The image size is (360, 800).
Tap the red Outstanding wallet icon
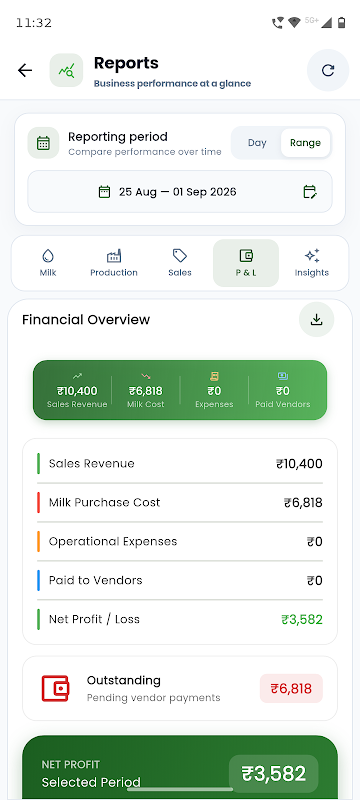(55, 688)
